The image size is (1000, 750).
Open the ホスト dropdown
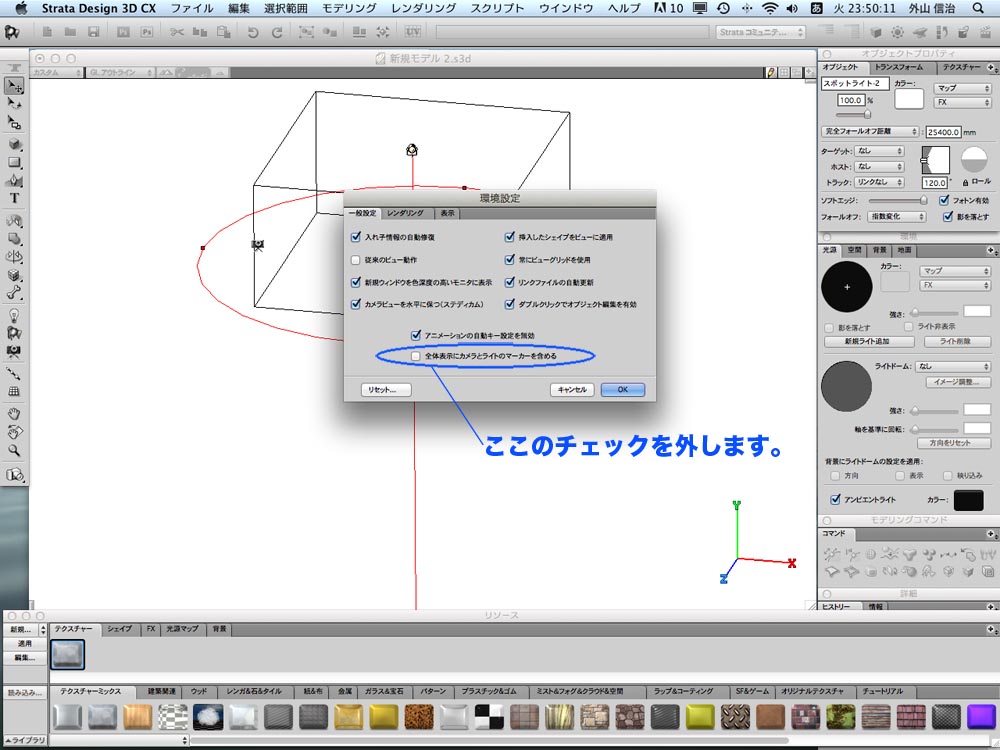pos(879,166)
